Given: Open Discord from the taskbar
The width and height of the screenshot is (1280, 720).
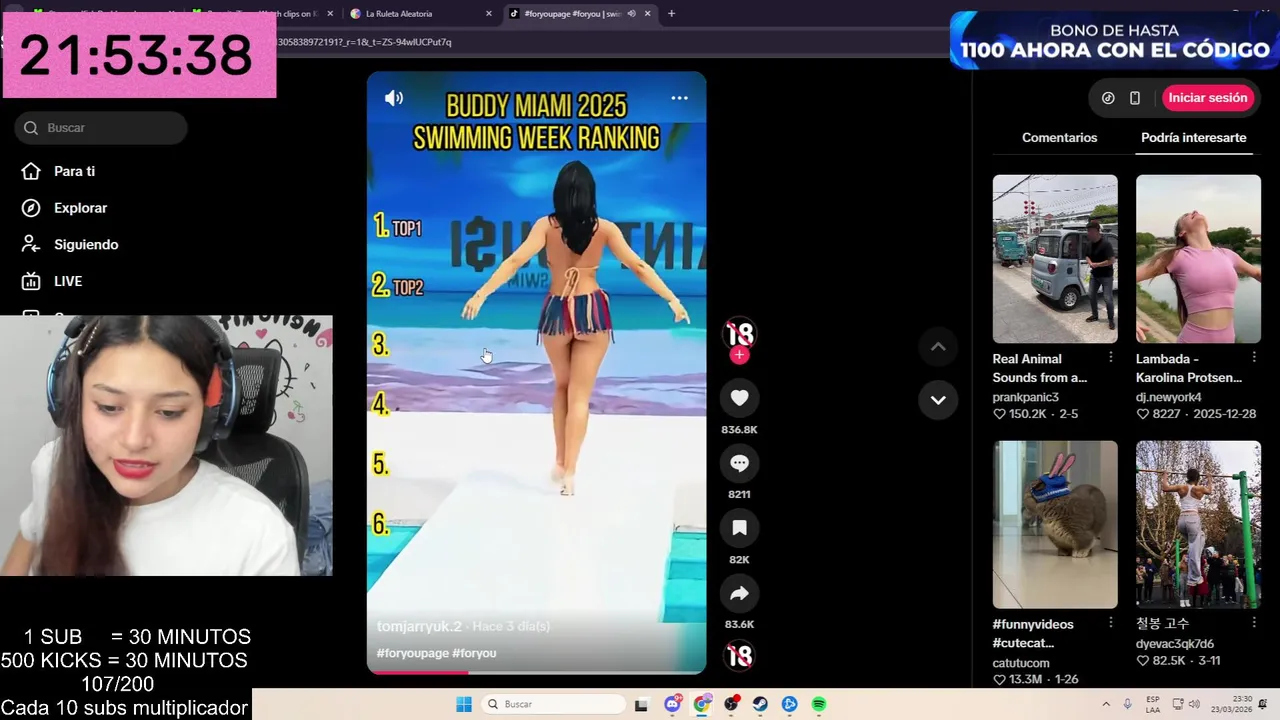Looking at the screenshot, I should pos(673,704).
